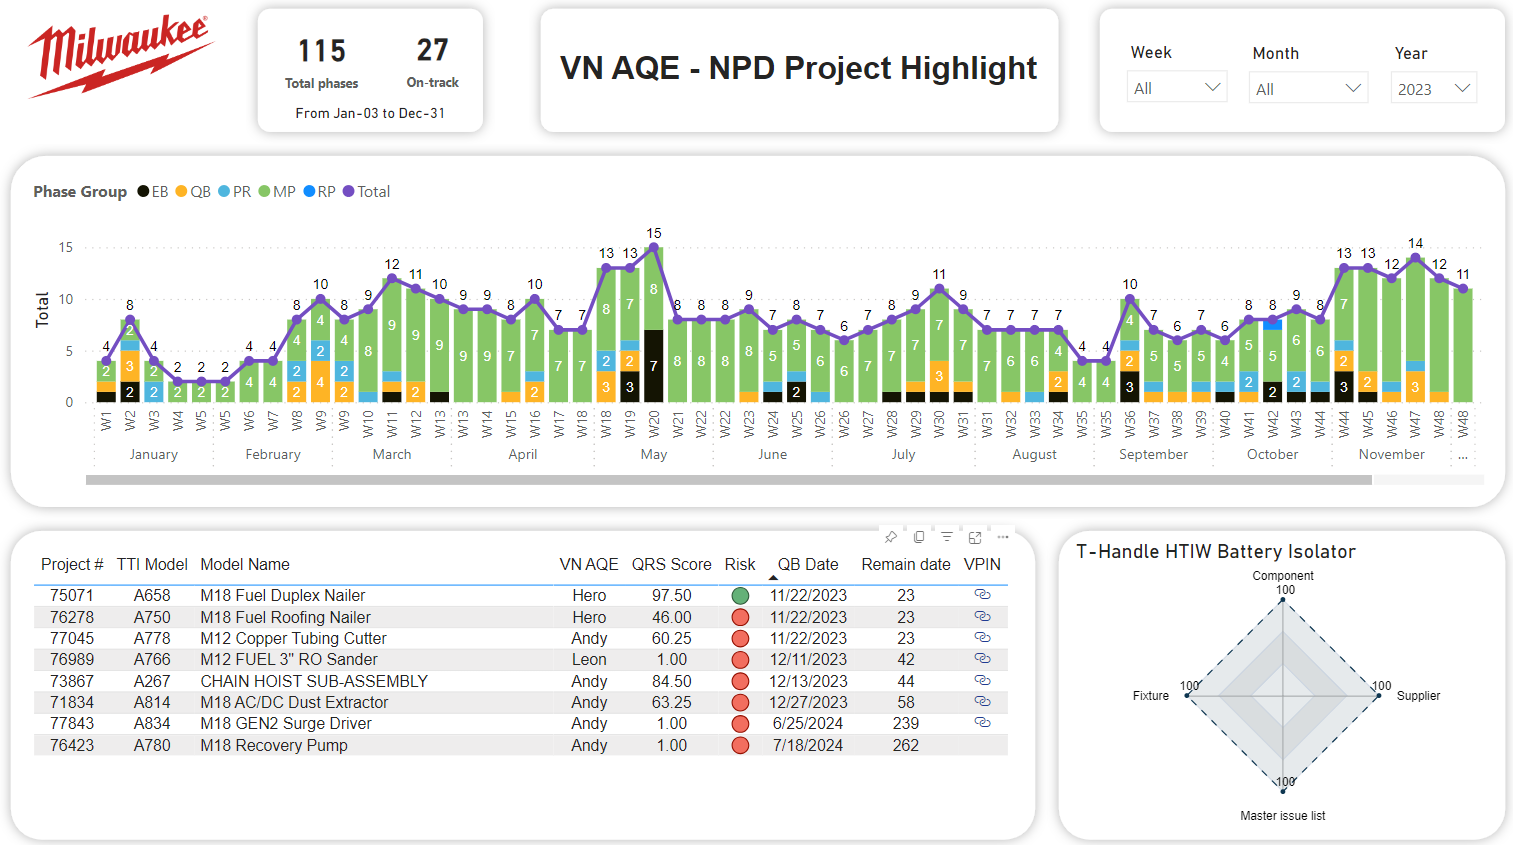
Task: Select the Total line peak labeled 15
Action: coord(654,247)
